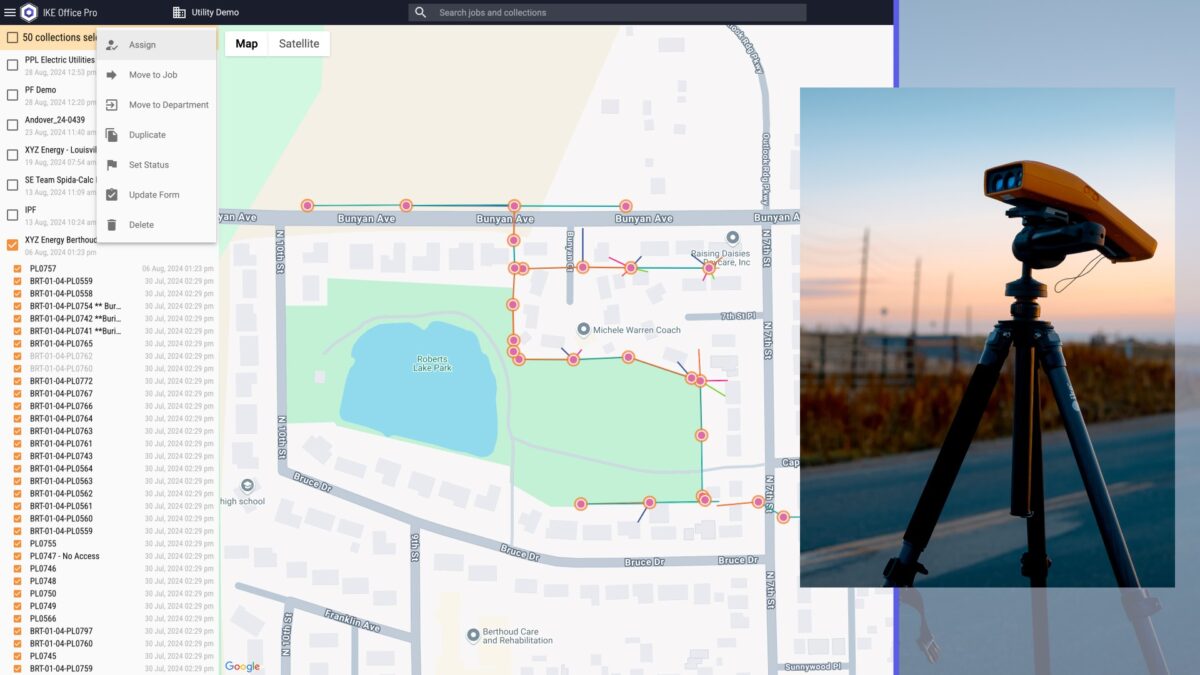Click the Set Status flag icon
The height and width of the screenshot is (675, 1200).
(111, 165)
